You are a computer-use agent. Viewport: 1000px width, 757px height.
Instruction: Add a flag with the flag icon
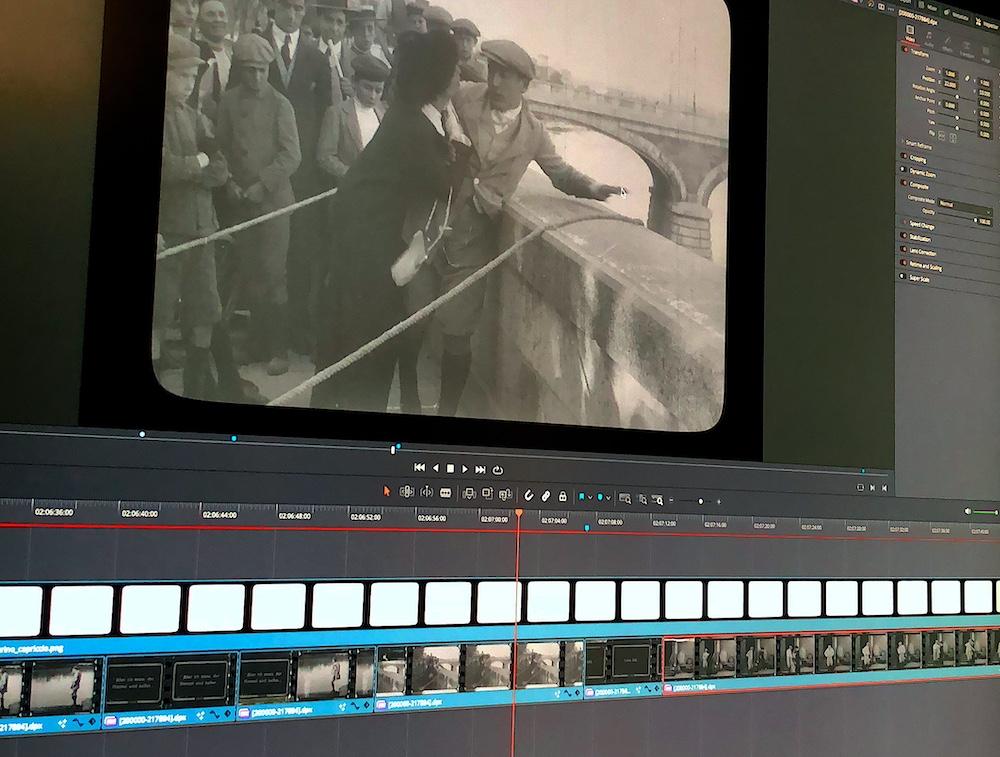click(582, 496)
